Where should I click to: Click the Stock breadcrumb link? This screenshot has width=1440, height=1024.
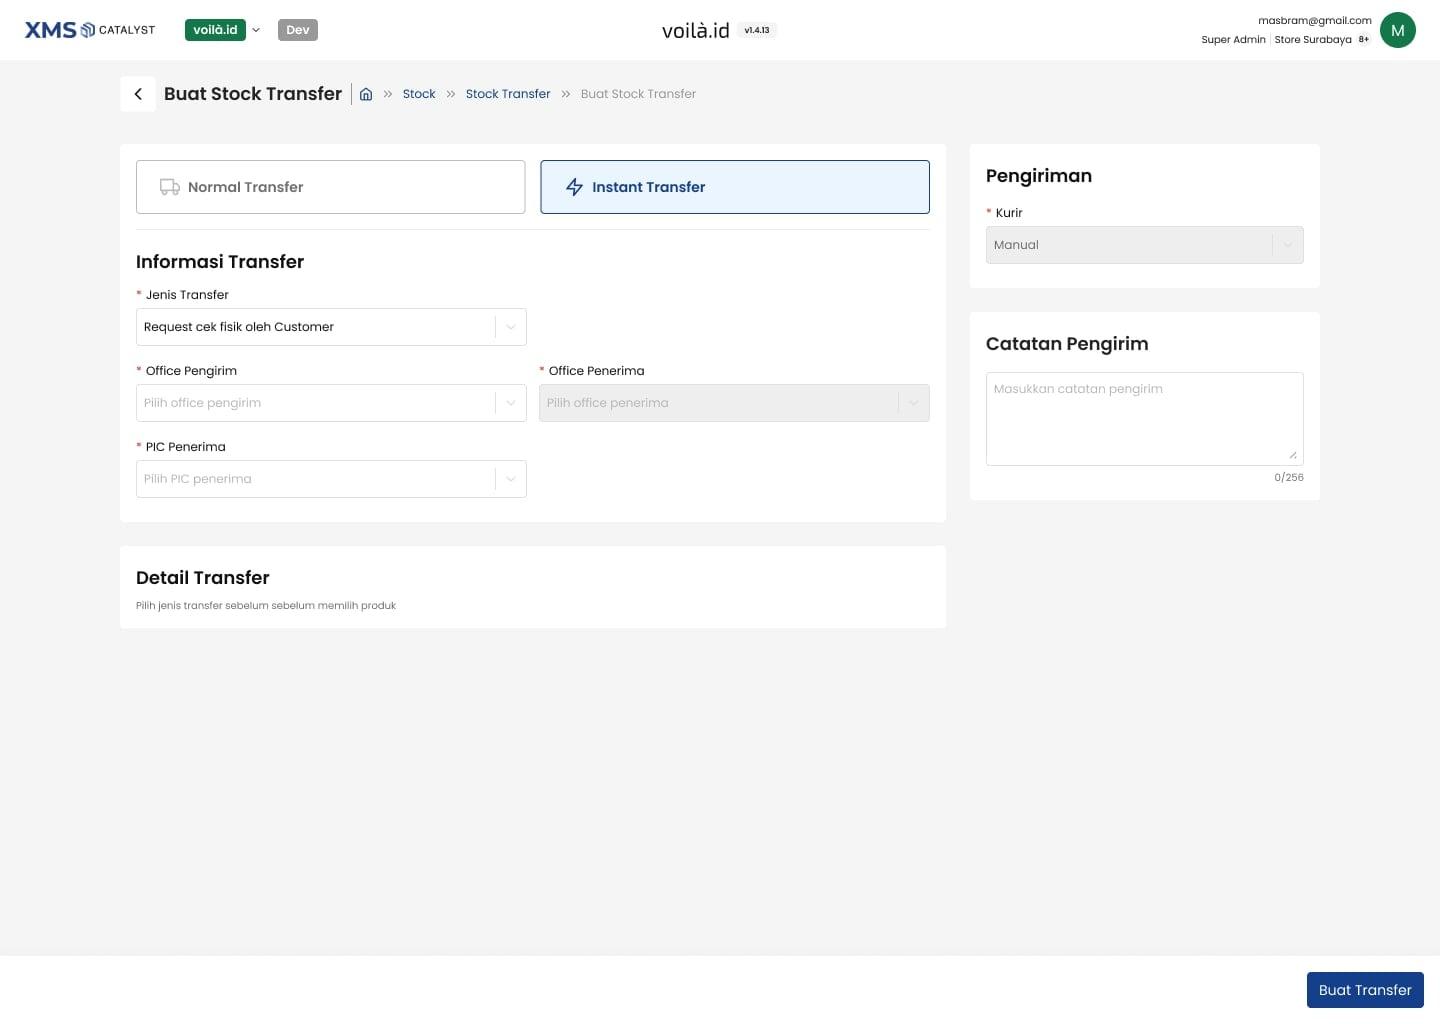point(419,94)
